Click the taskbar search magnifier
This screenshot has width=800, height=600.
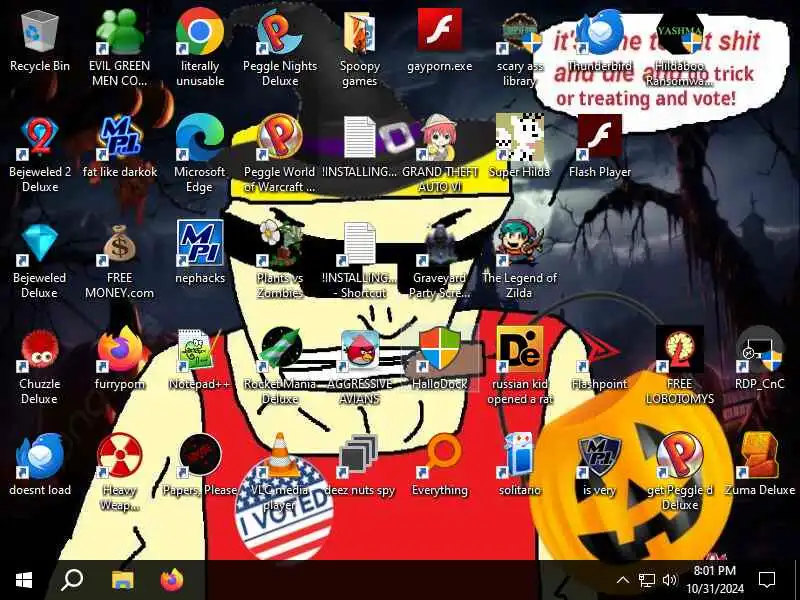(72, 580)
